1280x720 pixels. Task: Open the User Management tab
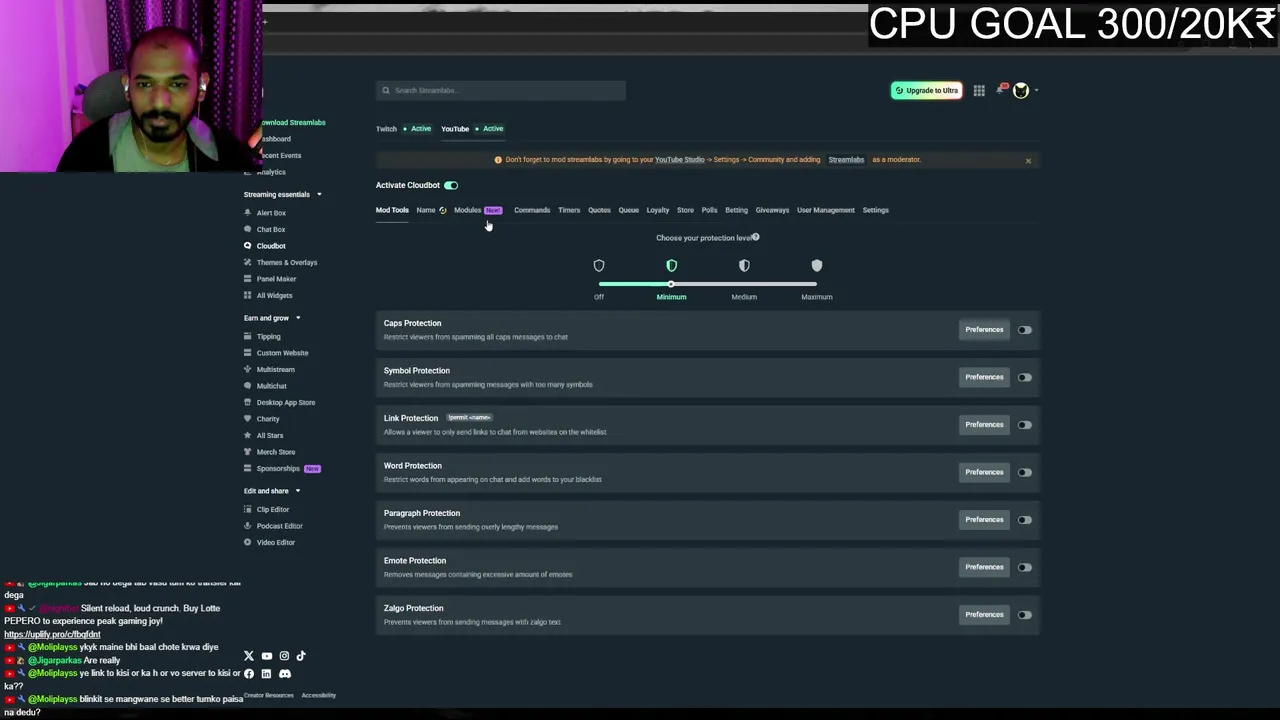coord(826,210)
